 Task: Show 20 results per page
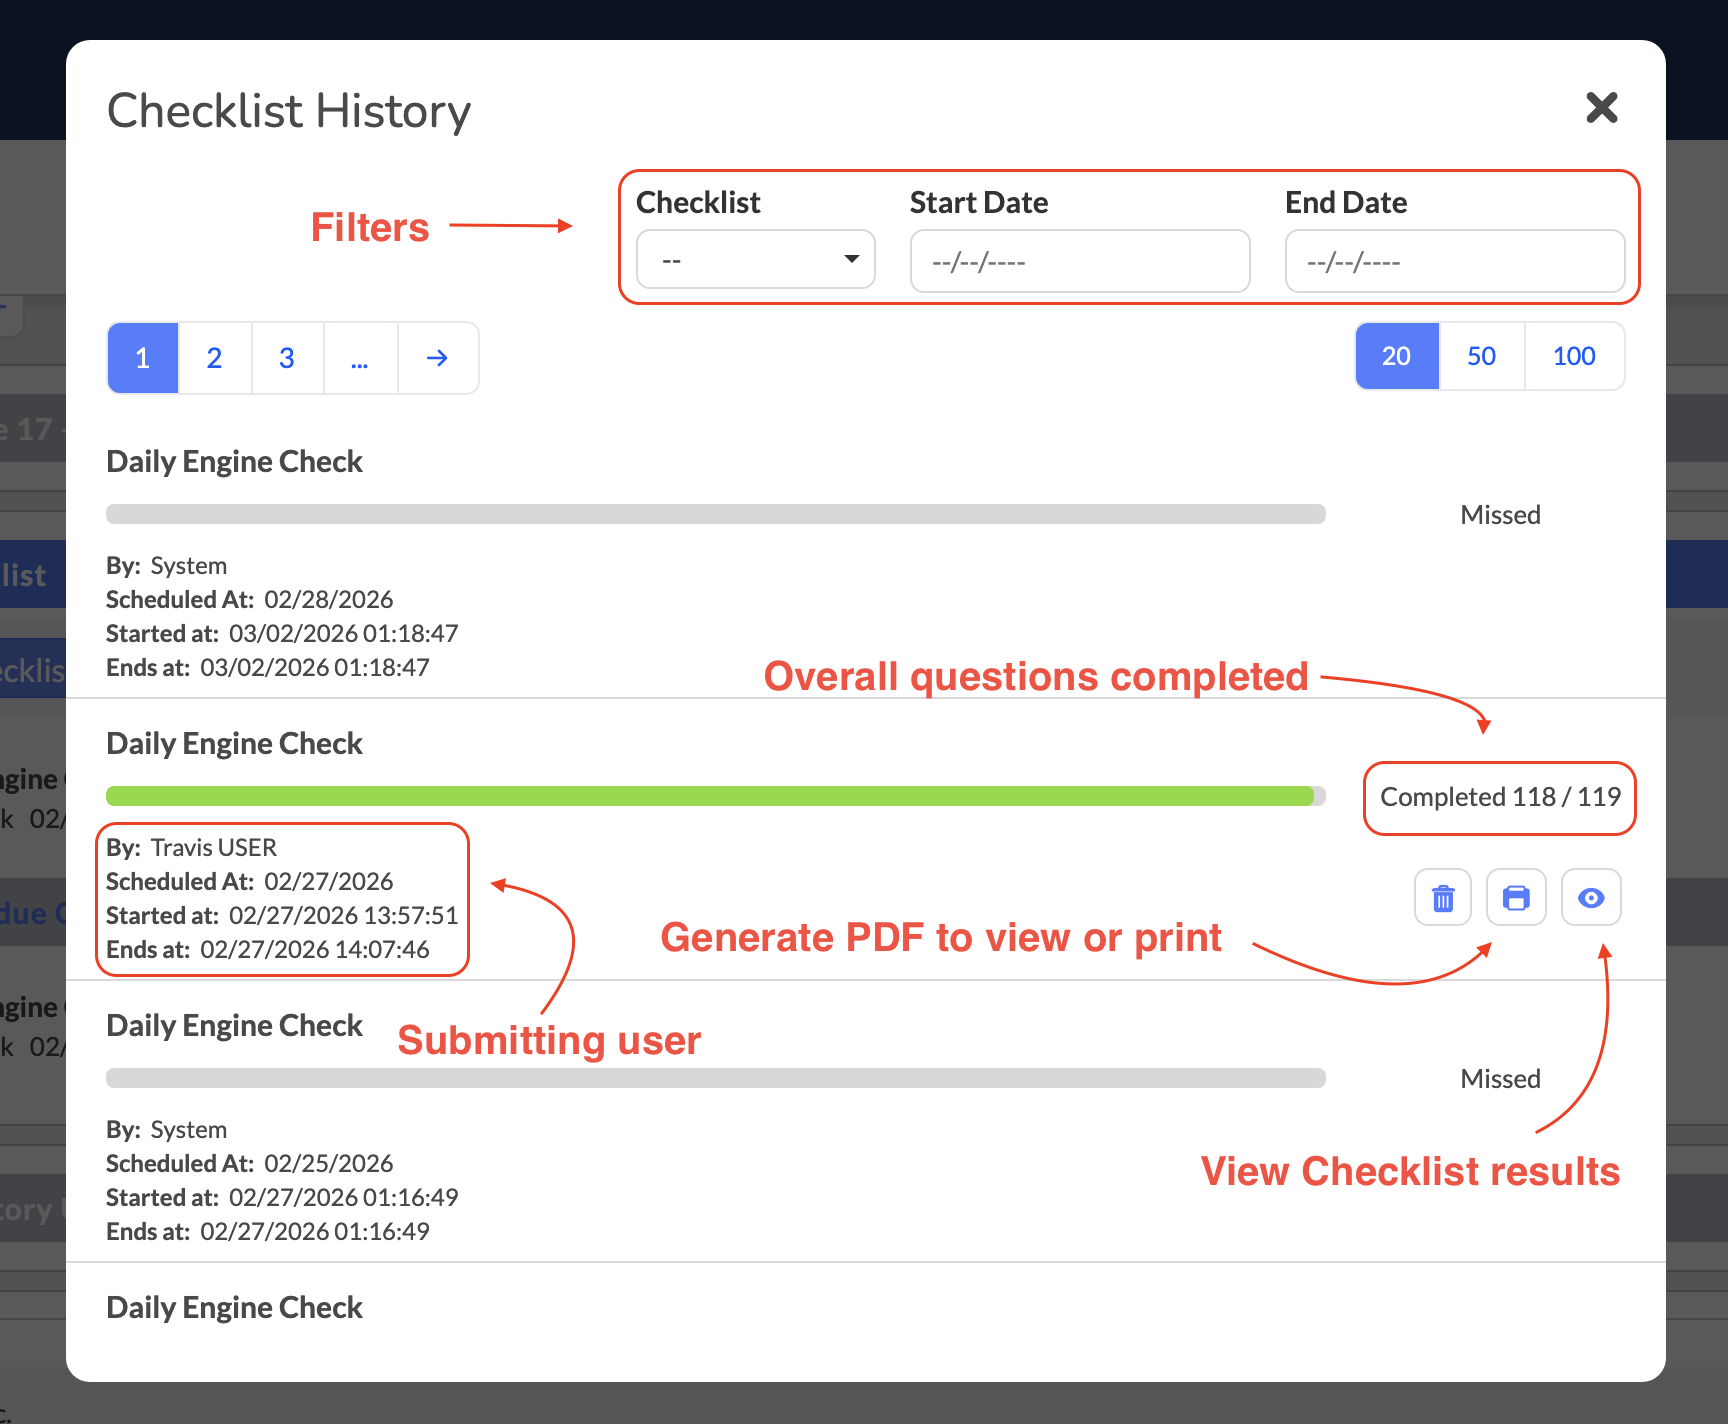1397,356
